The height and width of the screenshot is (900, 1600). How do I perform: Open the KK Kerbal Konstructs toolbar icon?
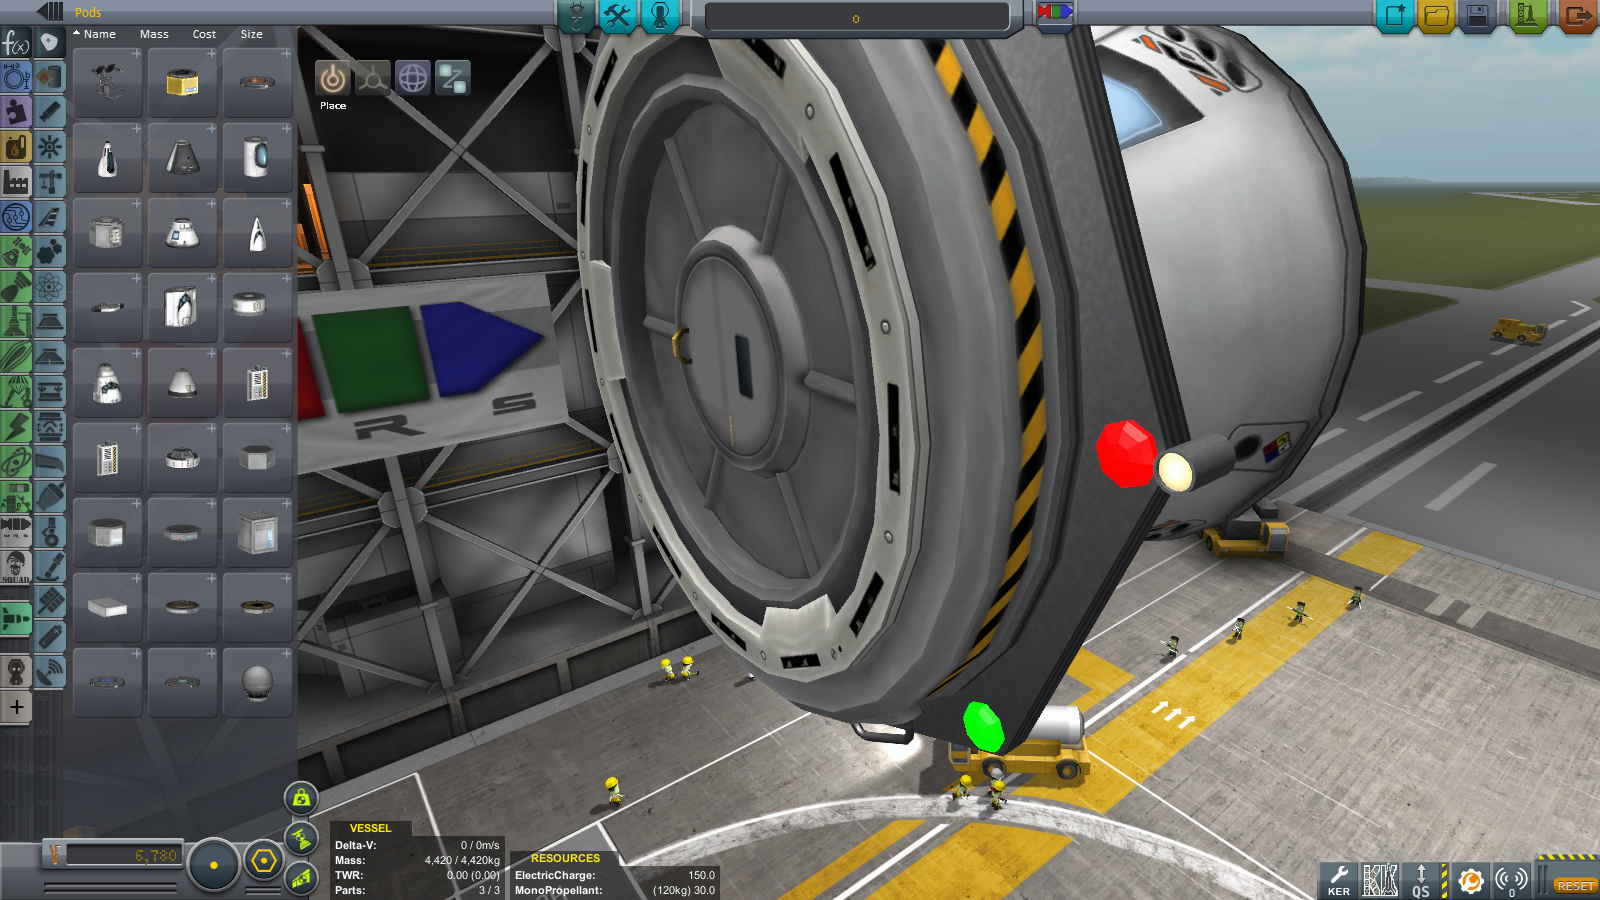[1380, 880]
